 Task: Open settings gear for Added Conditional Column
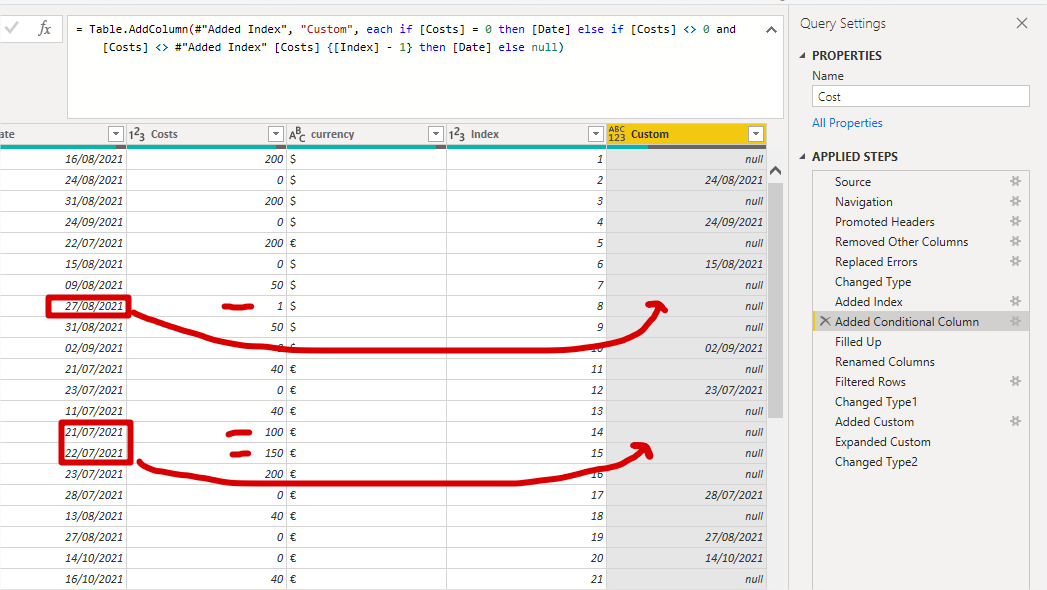point(1016,321)
